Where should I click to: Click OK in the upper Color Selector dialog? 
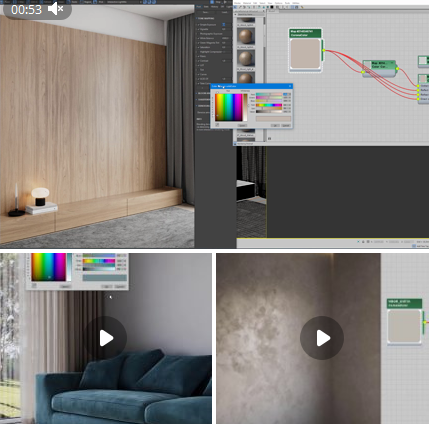point(275,125)
